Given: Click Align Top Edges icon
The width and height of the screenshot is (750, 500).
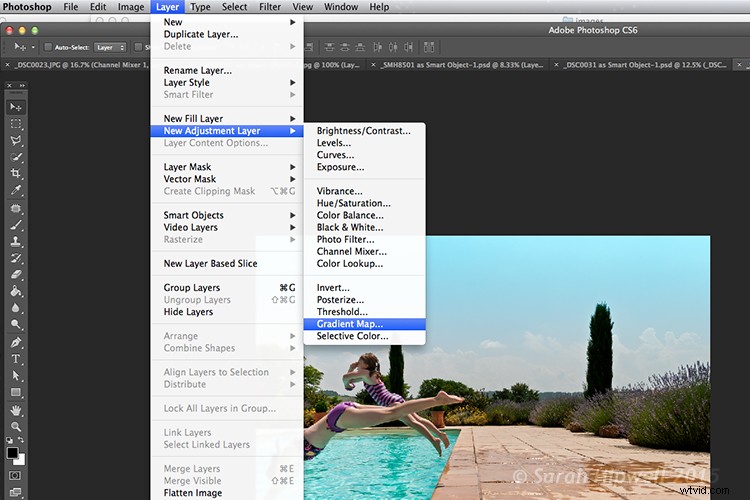Looking at the screenshot, I should (329, 47).
